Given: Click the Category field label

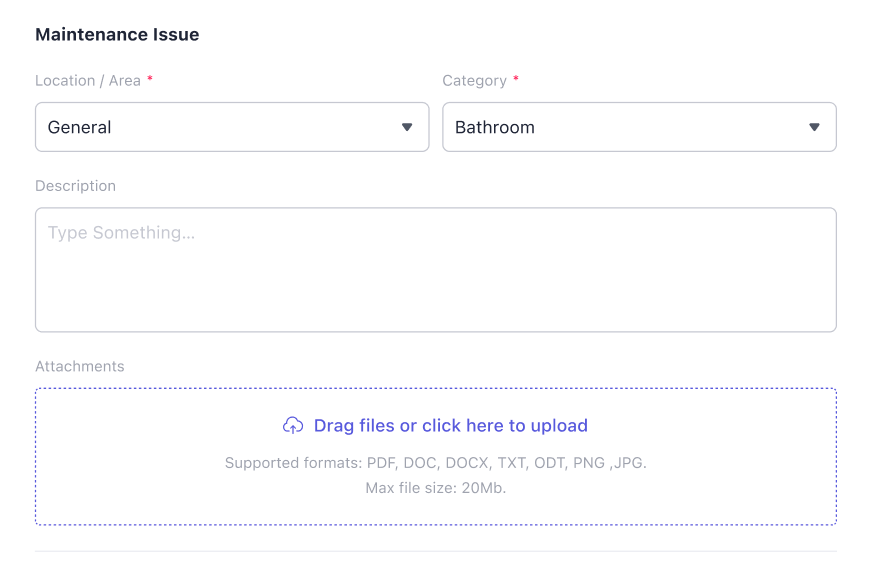Looking at the screenshot, I should [474, 80].
